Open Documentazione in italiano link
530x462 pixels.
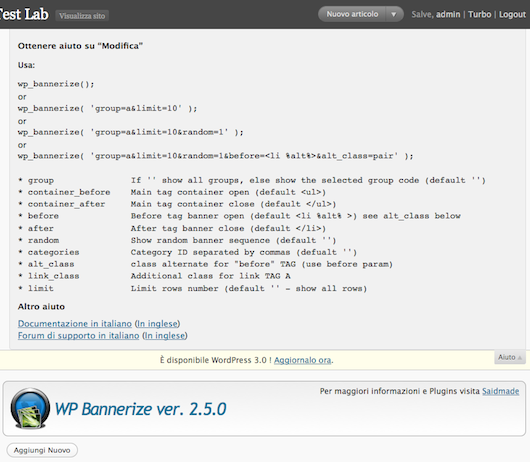point(75,323)
